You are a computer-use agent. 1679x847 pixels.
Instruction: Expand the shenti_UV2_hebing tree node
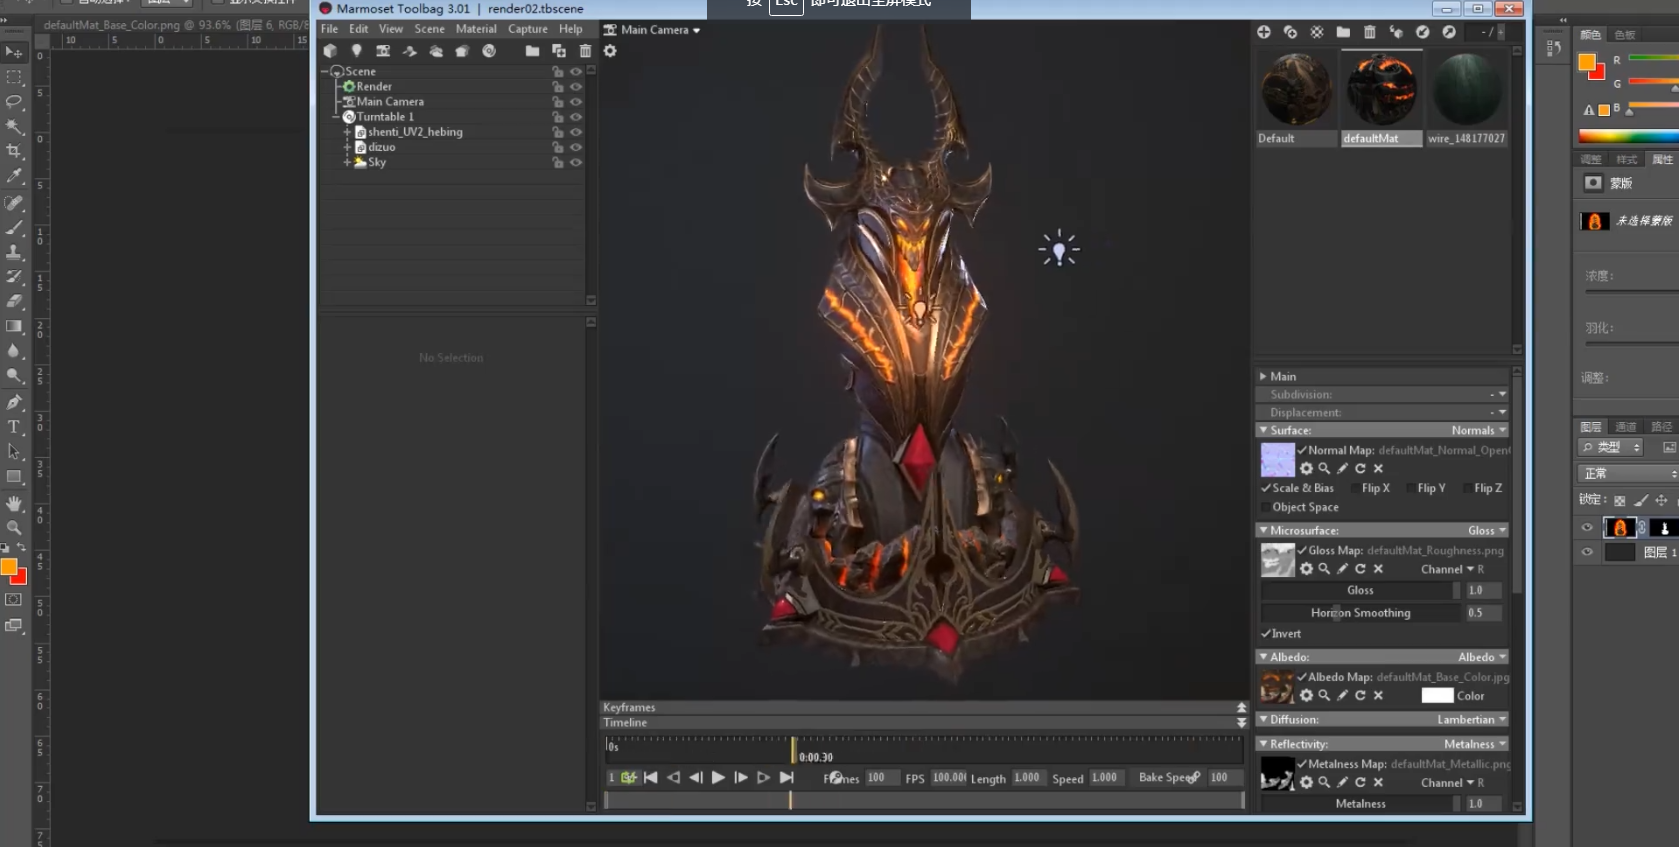[x=347, y=132]
